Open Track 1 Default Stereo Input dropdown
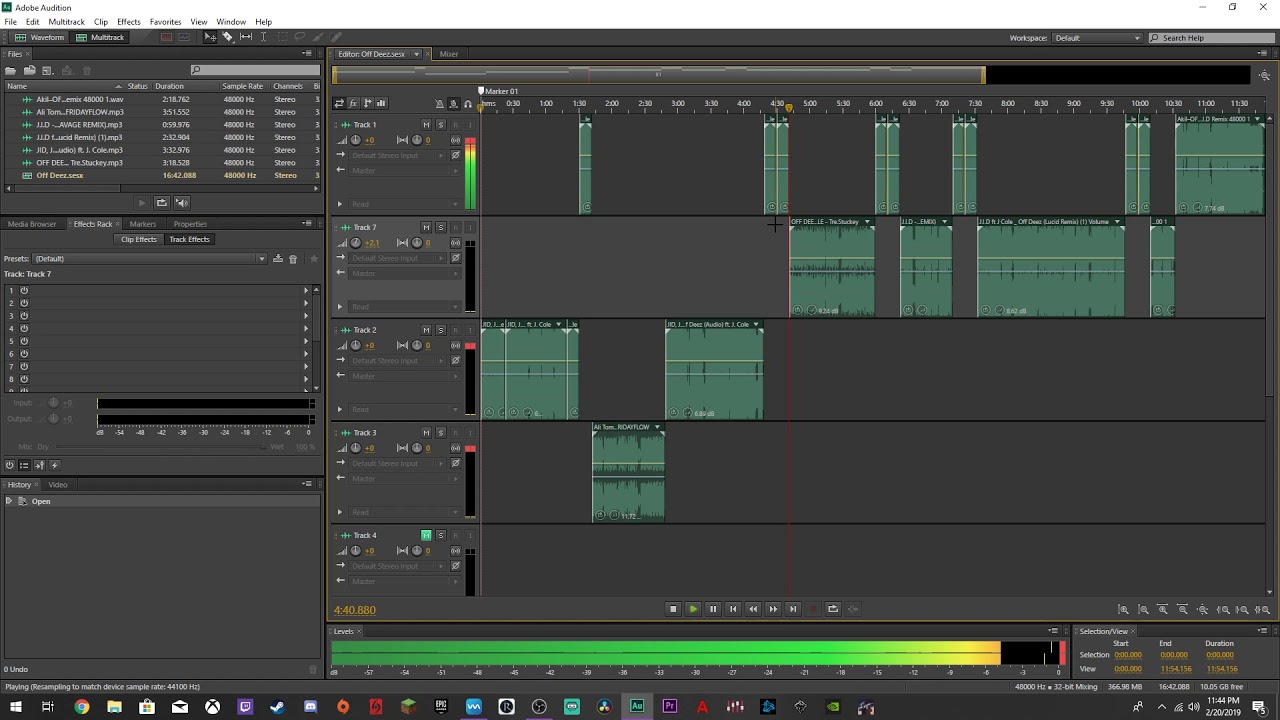 point(398,155)
